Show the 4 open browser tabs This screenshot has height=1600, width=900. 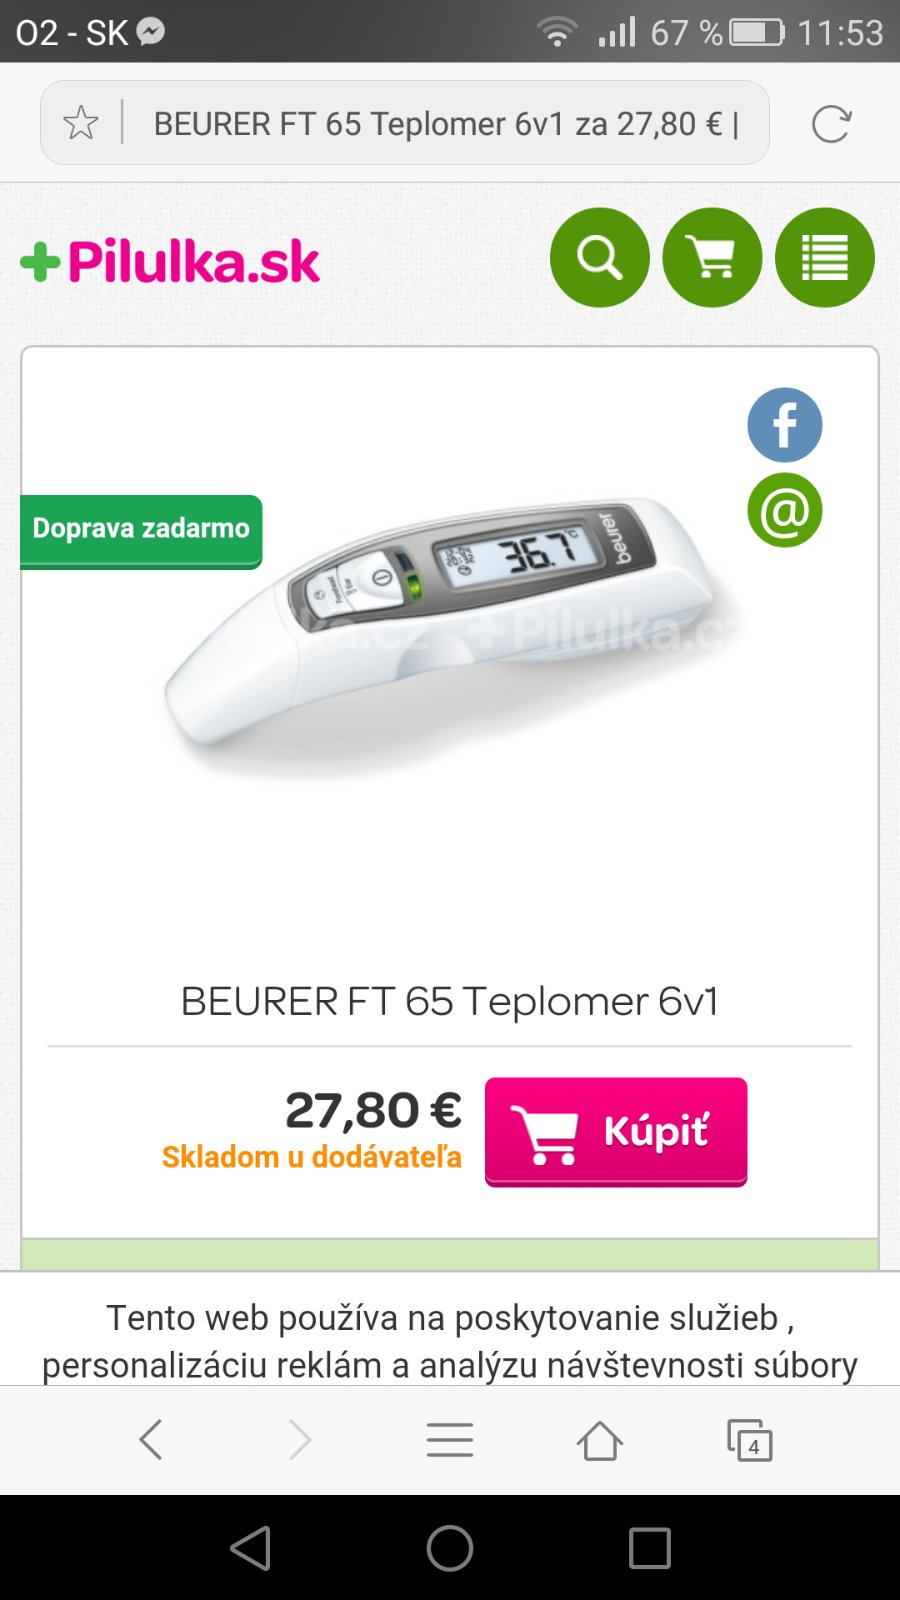[x=749, y=1440]
